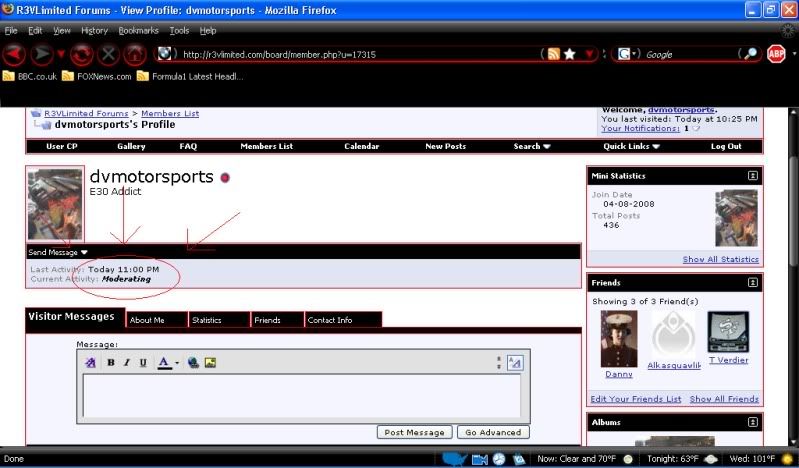Image resolution: width=799 pixels, height=468 pixels.
Task: Click inside the visitor message text area
Action: point(302,396)
